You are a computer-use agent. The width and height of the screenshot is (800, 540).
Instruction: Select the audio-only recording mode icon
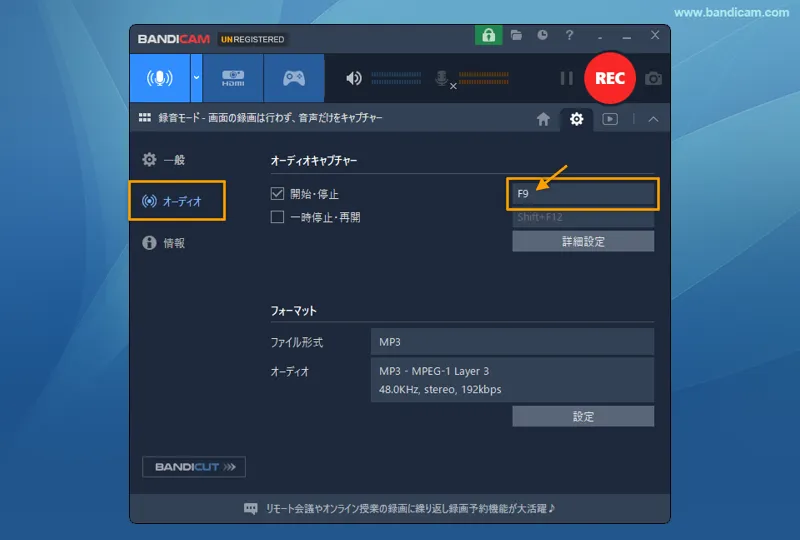click(x=160, y=78)
